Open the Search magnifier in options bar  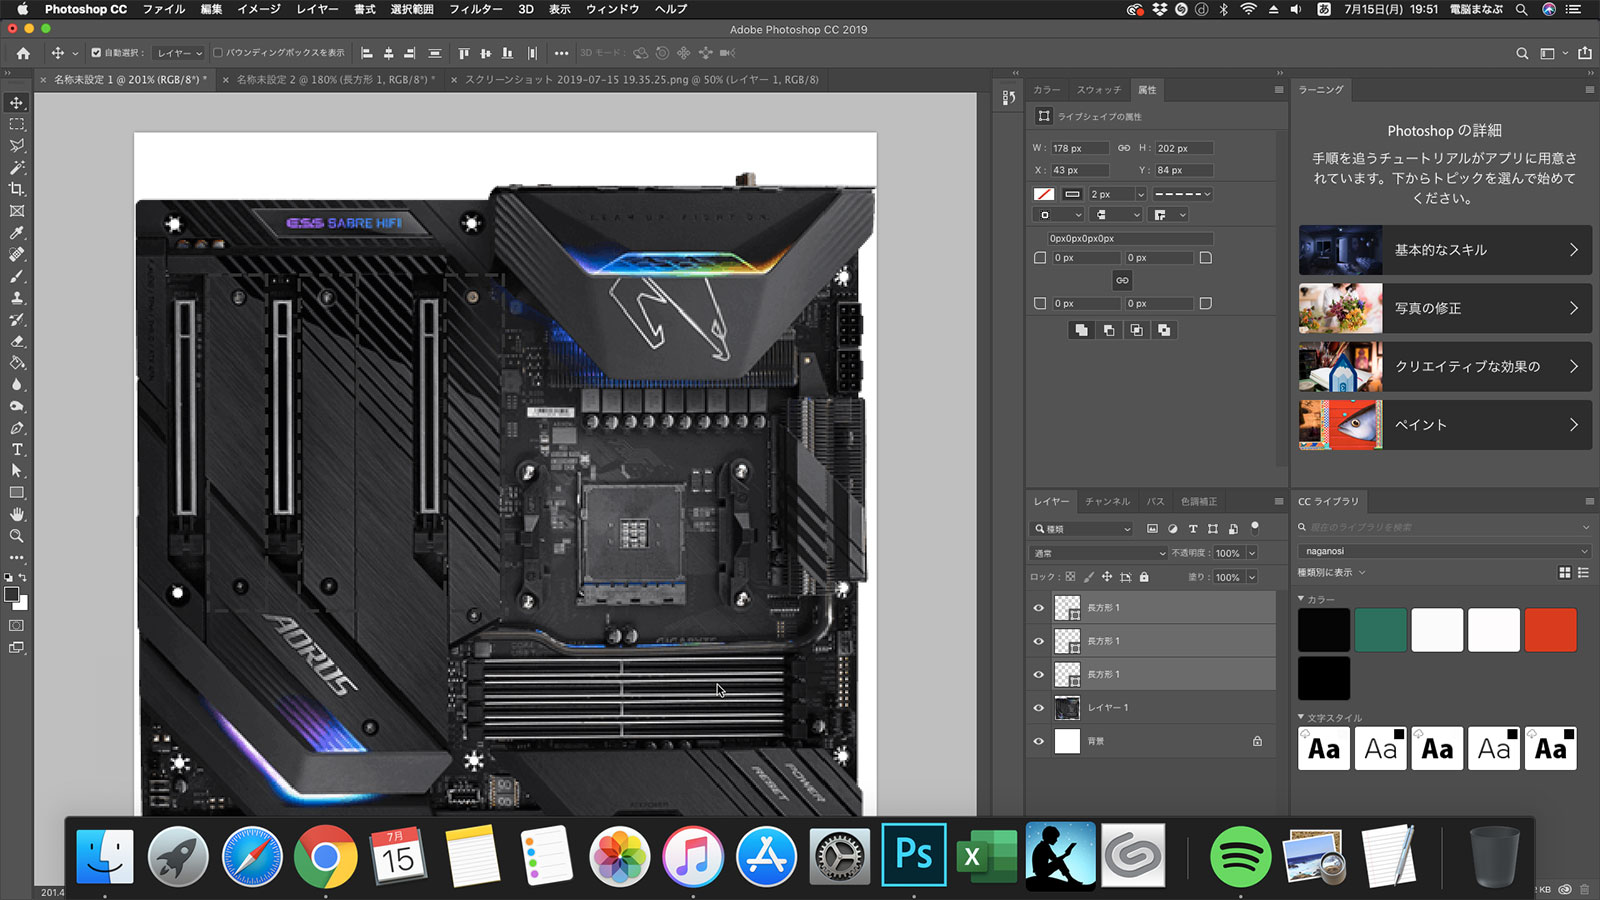click(1522, 53)
